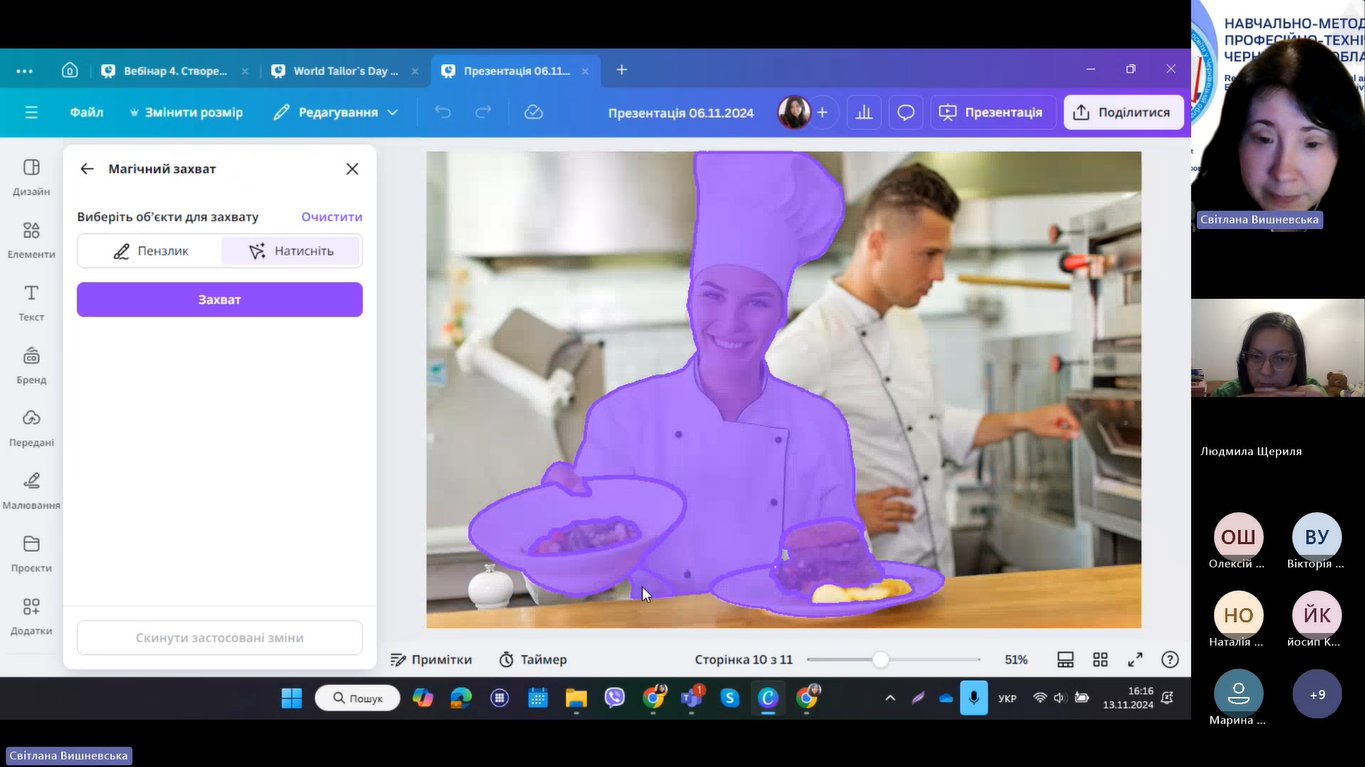The height and width of the screenshot is (767, 1365).
Task: Open the Бренд sidebar section
Action: [31, 365]
